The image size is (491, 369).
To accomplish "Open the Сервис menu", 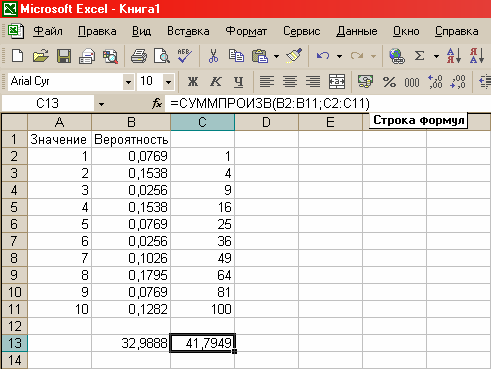I will (x=302, y=31).
